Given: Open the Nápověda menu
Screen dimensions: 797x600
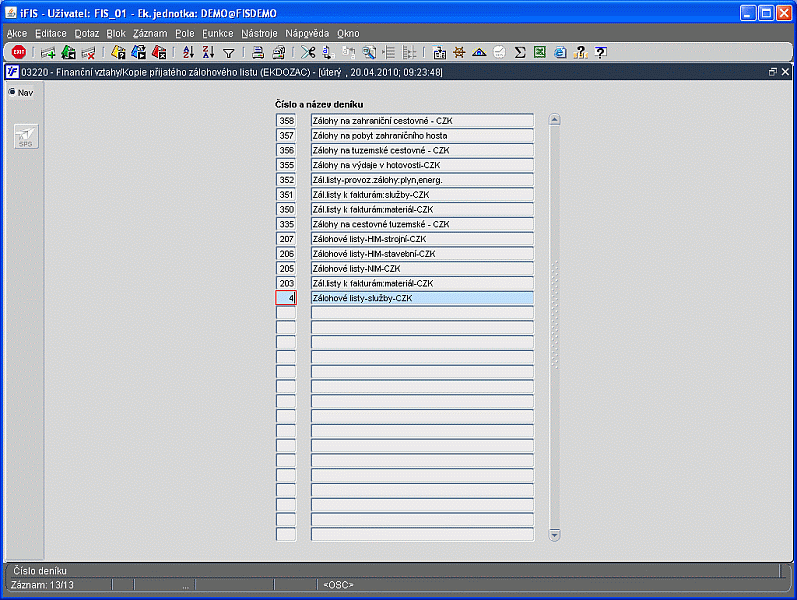Looking at the screenshot, I should pyautogui.click(x=307, y=34).
